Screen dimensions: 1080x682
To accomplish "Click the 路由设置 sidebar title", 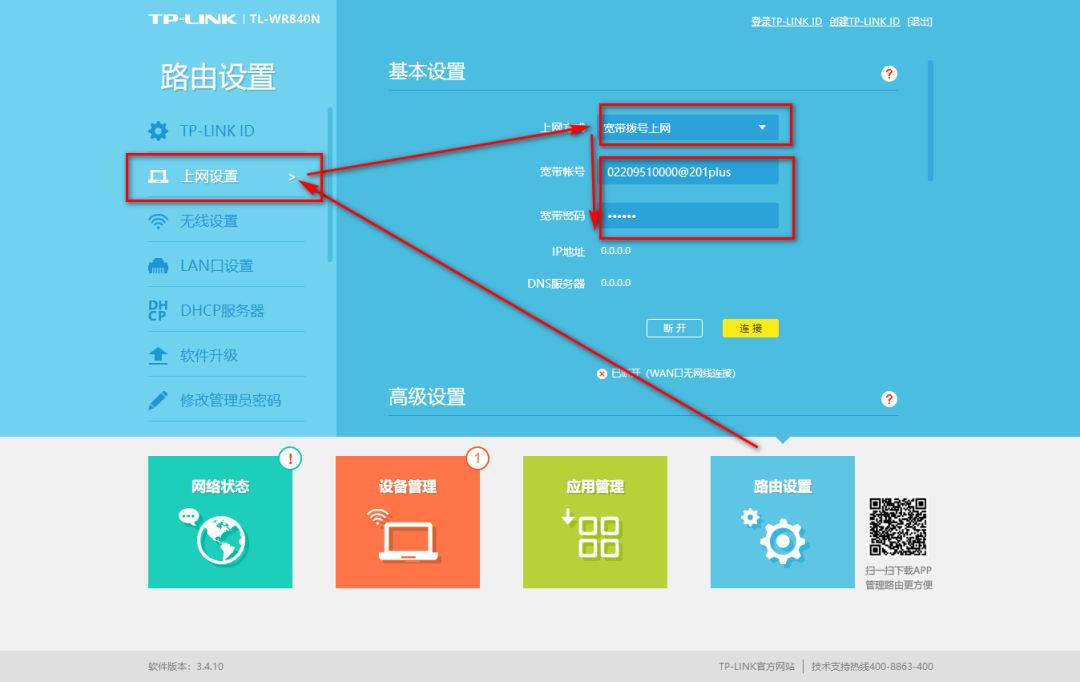I will point(218,76).
